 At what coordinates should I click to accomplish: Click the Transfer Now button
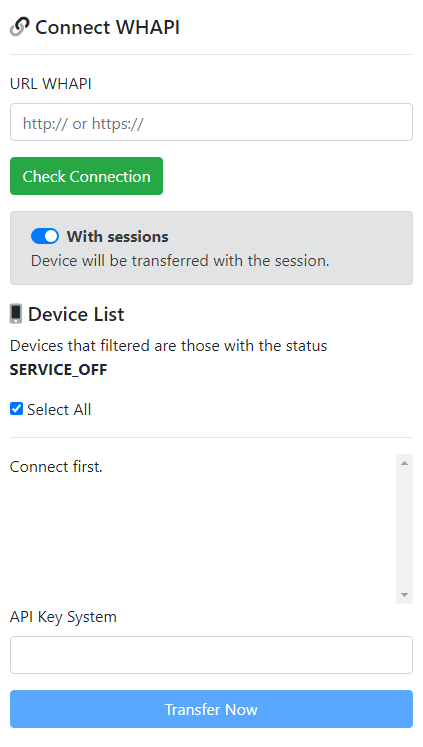pos(212,709)
